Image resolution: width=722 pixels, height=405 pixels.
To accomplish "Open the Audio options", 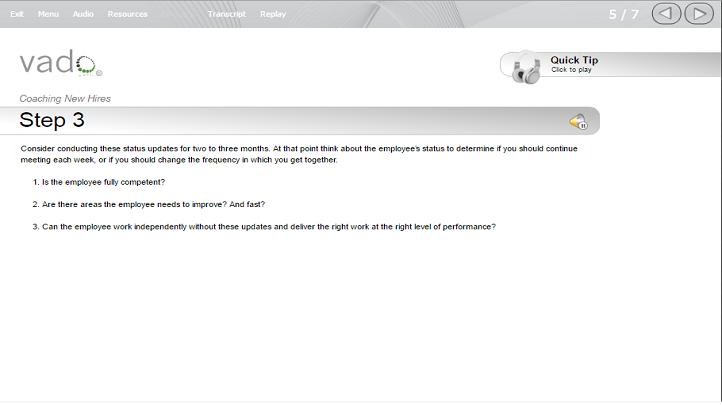I will click(x=83, y=14).
